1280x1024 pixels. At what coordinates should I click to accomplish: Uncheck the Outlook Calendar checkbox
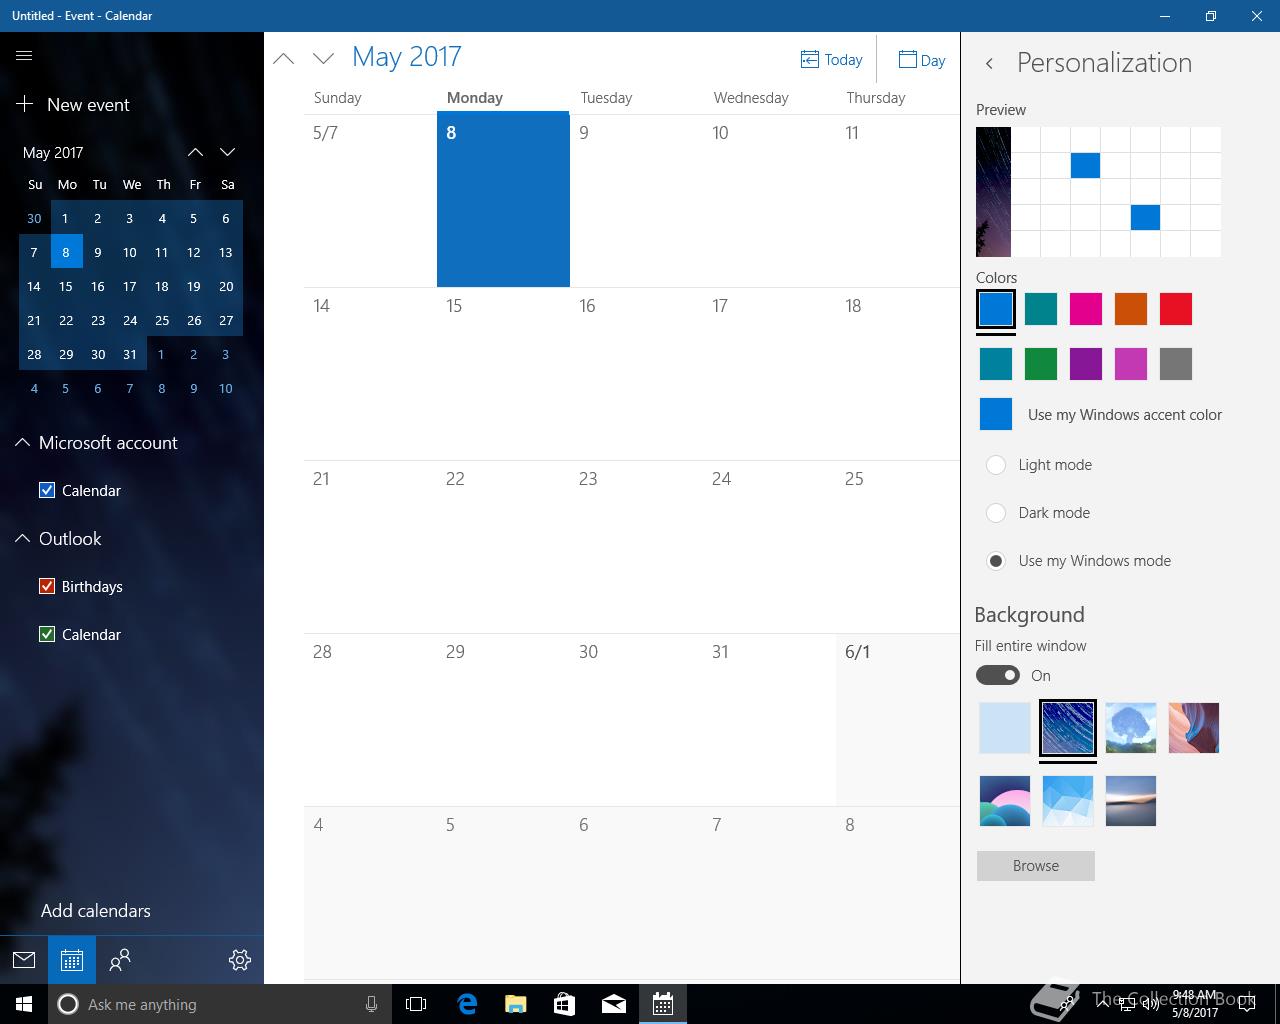(x=46, y=634)
